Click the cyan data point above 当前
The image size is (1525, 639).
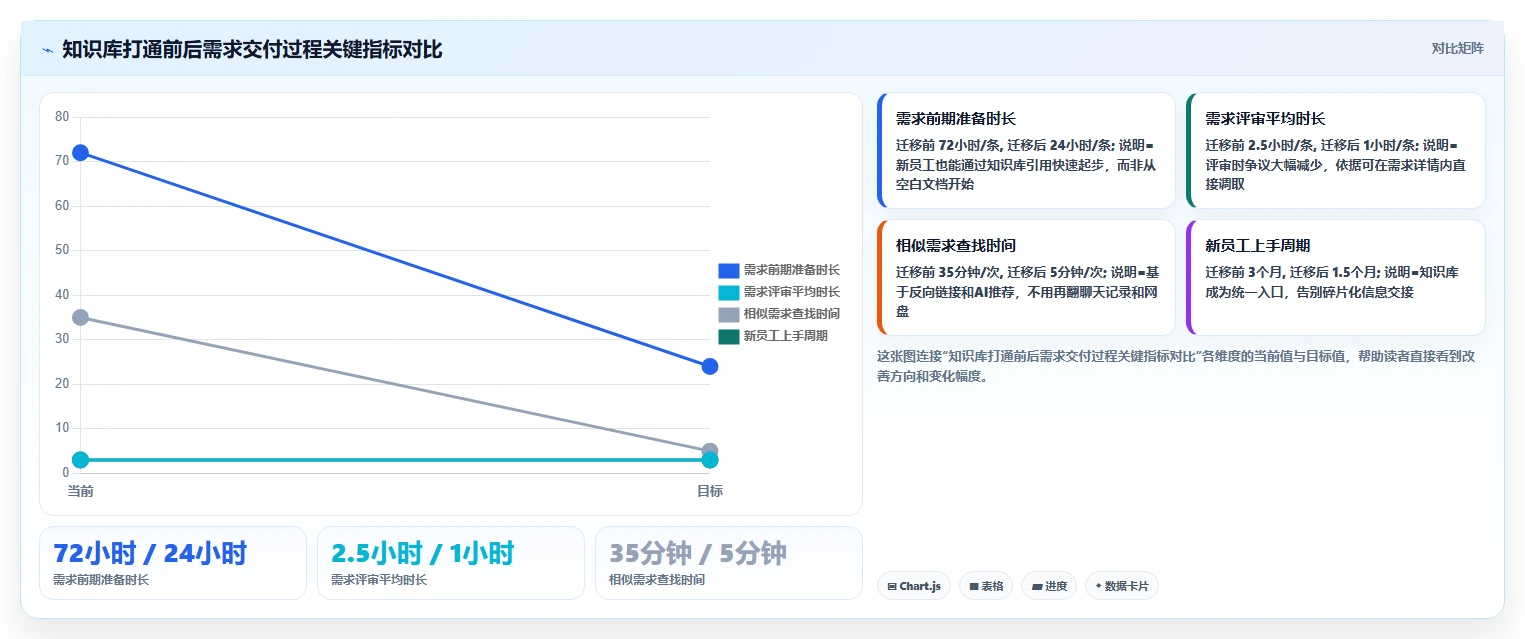pos(80,460)
